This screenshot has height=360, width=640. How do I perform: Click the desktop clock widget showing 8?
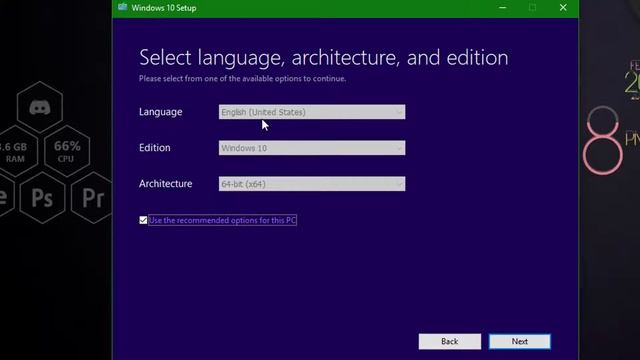602,141
